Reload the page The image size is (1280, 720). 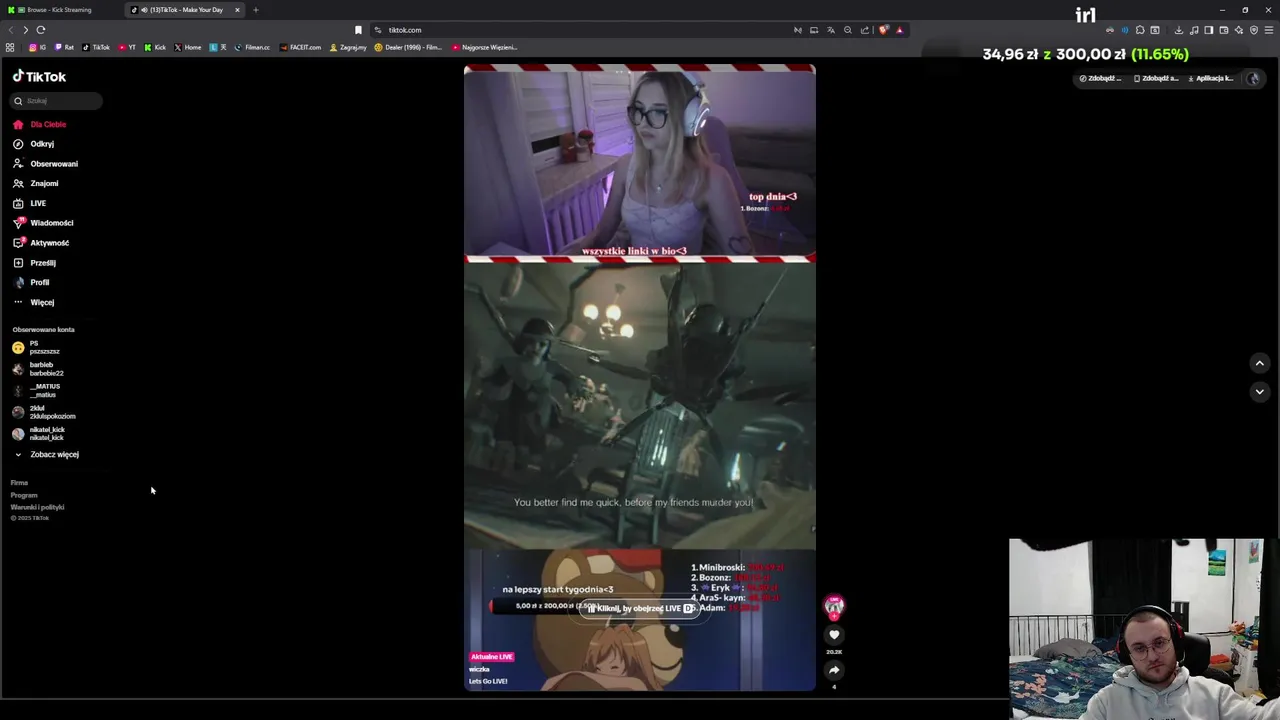click(41, 30)
